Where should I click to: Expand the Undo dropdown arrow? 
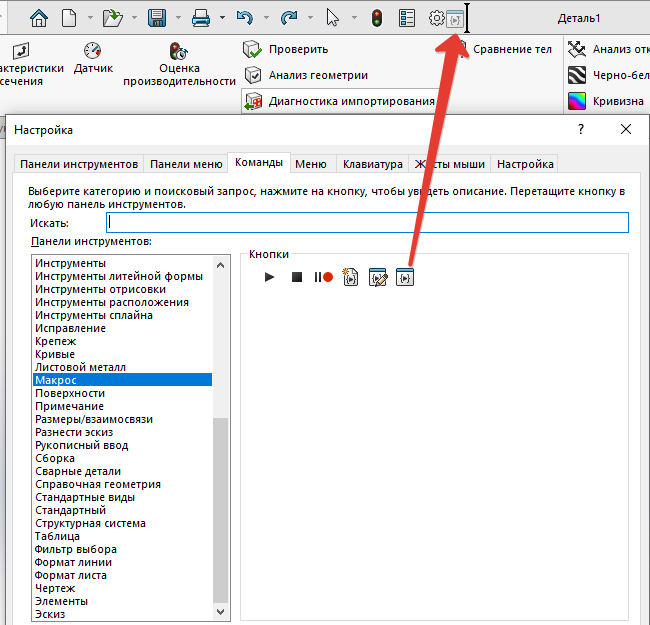pyautogui.click(x=266, y=18)
